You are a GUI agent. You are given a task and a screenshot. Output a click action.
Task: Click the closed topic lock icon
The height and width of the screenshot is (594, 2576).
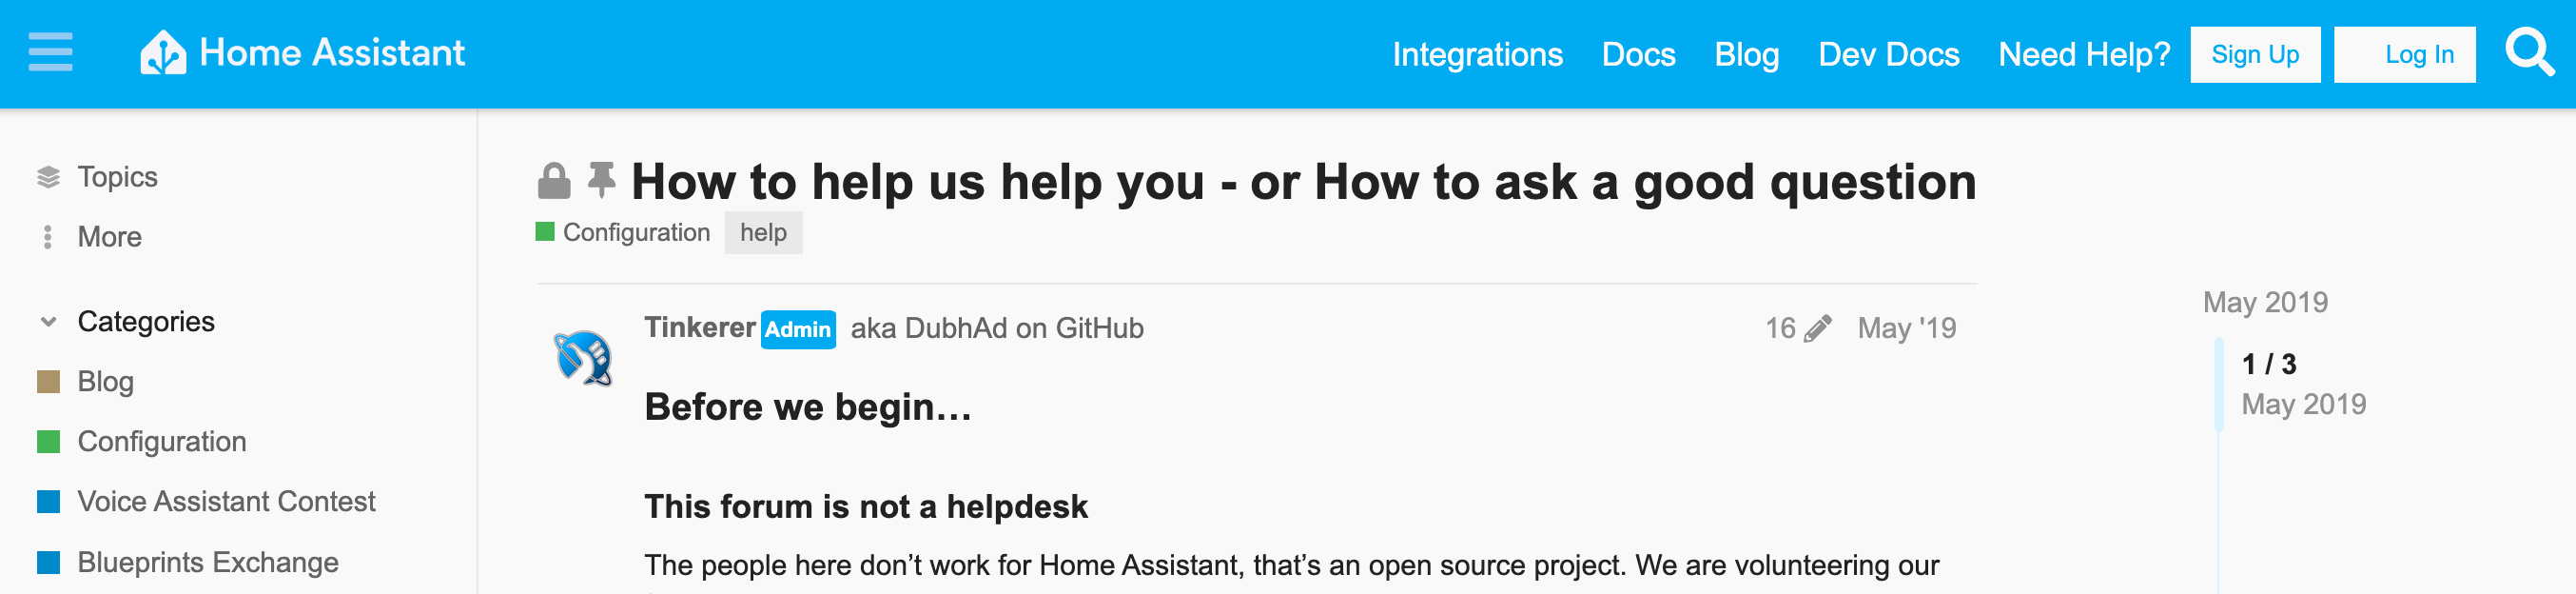point(554,182)
